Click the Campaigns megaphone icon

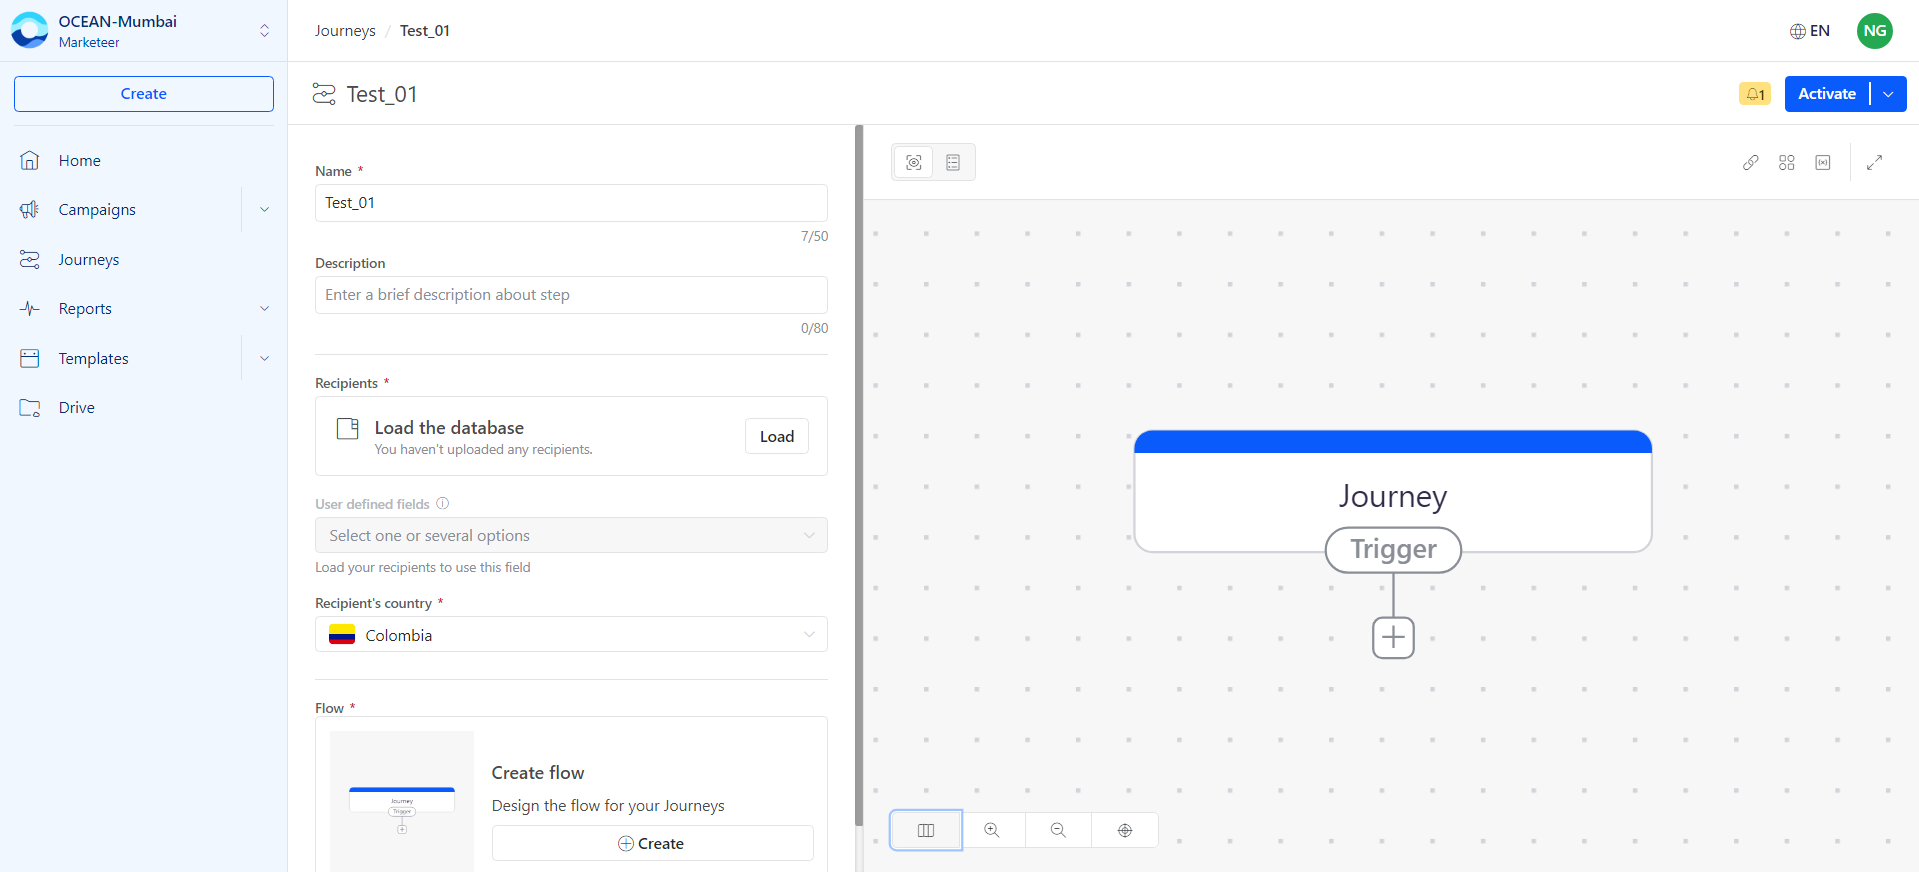pyautogui.click(x=30, y=209)
